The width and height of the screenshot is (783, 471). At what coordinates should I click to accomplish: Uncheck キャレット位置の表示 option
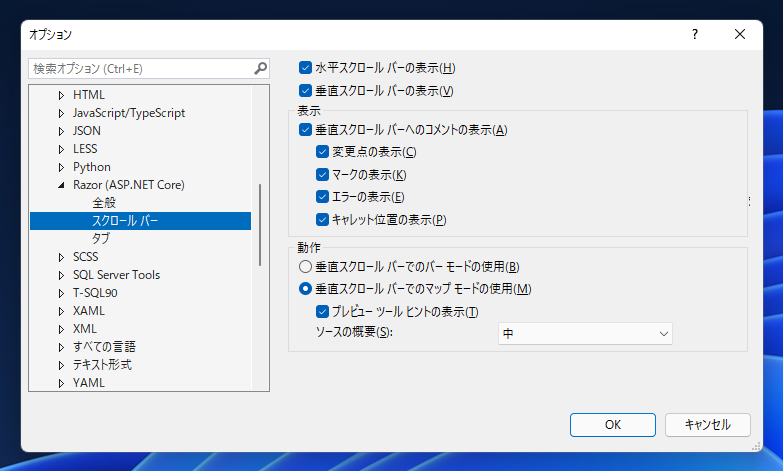click(322, 219)
